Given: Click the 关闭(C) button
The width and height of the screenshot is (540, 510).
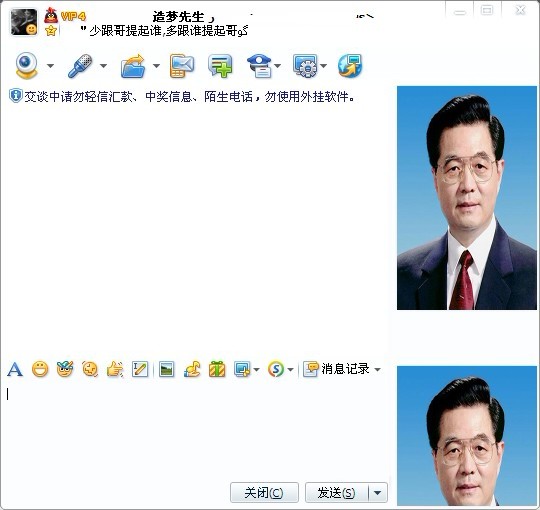Looking at the screenshot, I should tap(264, 493).
